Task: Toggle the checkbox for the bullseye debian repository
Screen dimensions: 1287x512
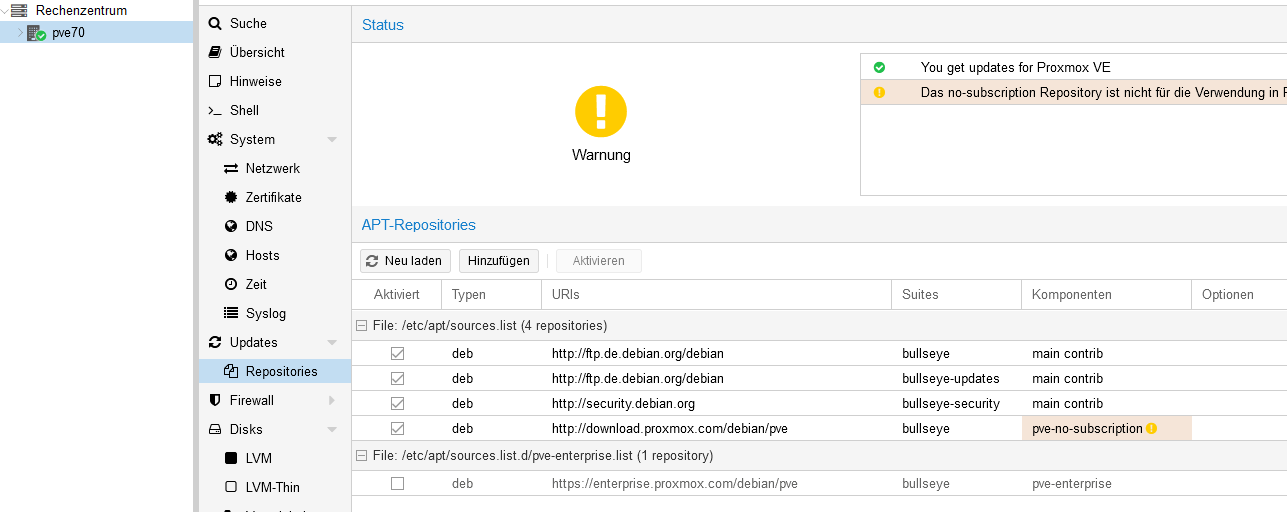Action: pyautogui.click(x=397, y=354)
